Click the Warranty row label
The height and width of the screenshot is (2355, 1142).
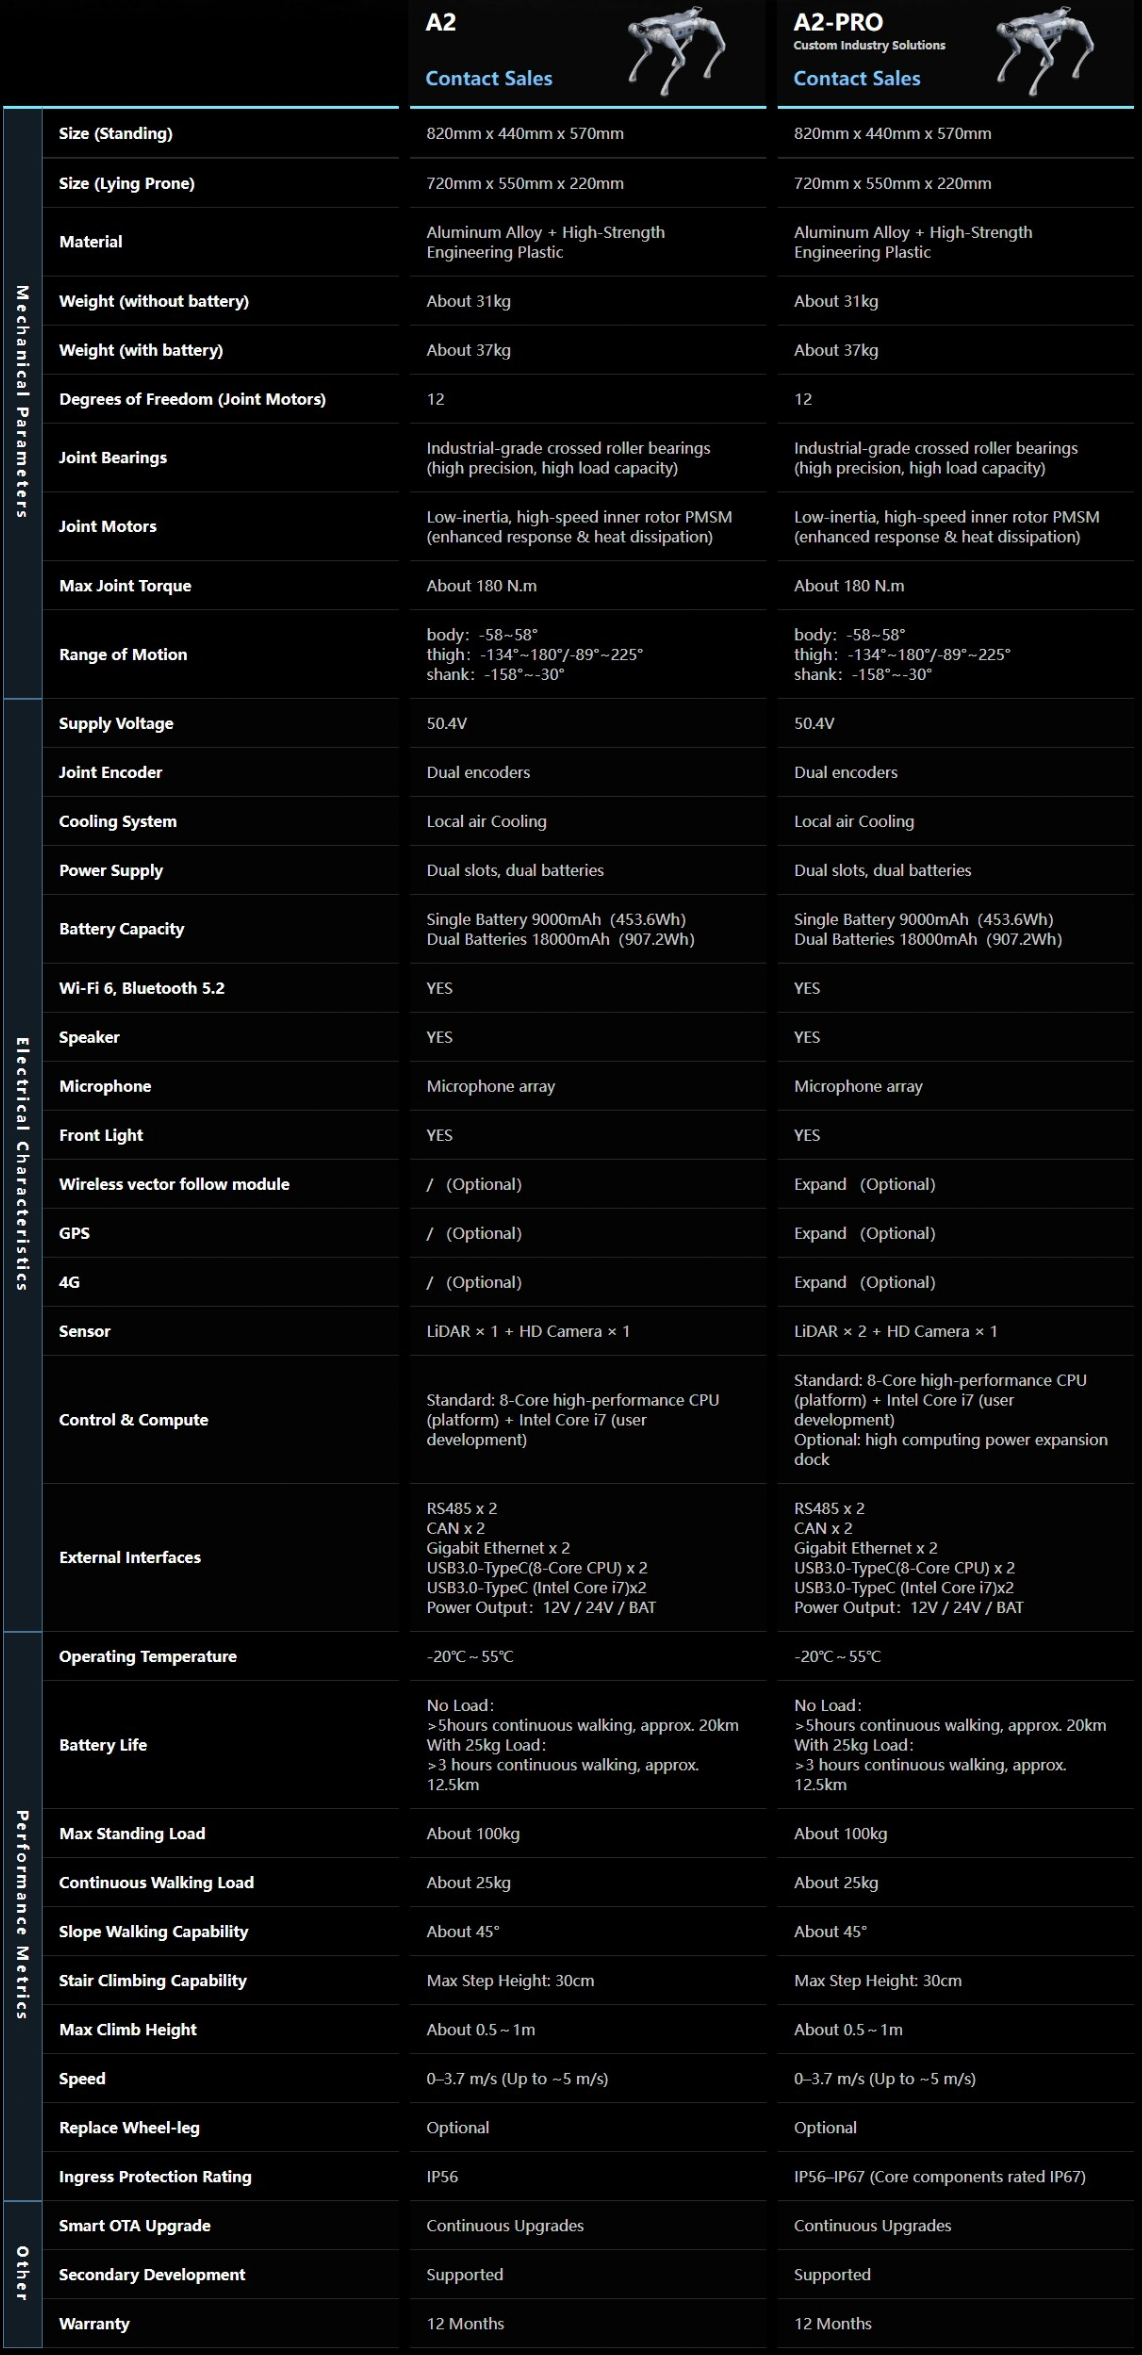(x=94, y=2323)
